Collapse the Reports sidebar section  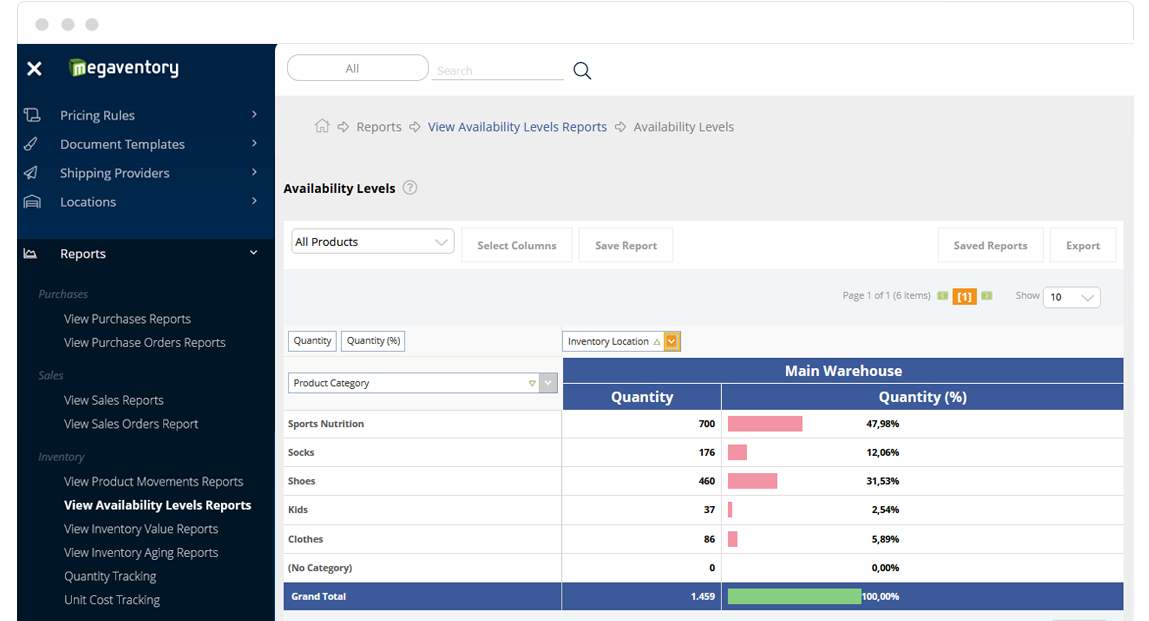(253, 254)
